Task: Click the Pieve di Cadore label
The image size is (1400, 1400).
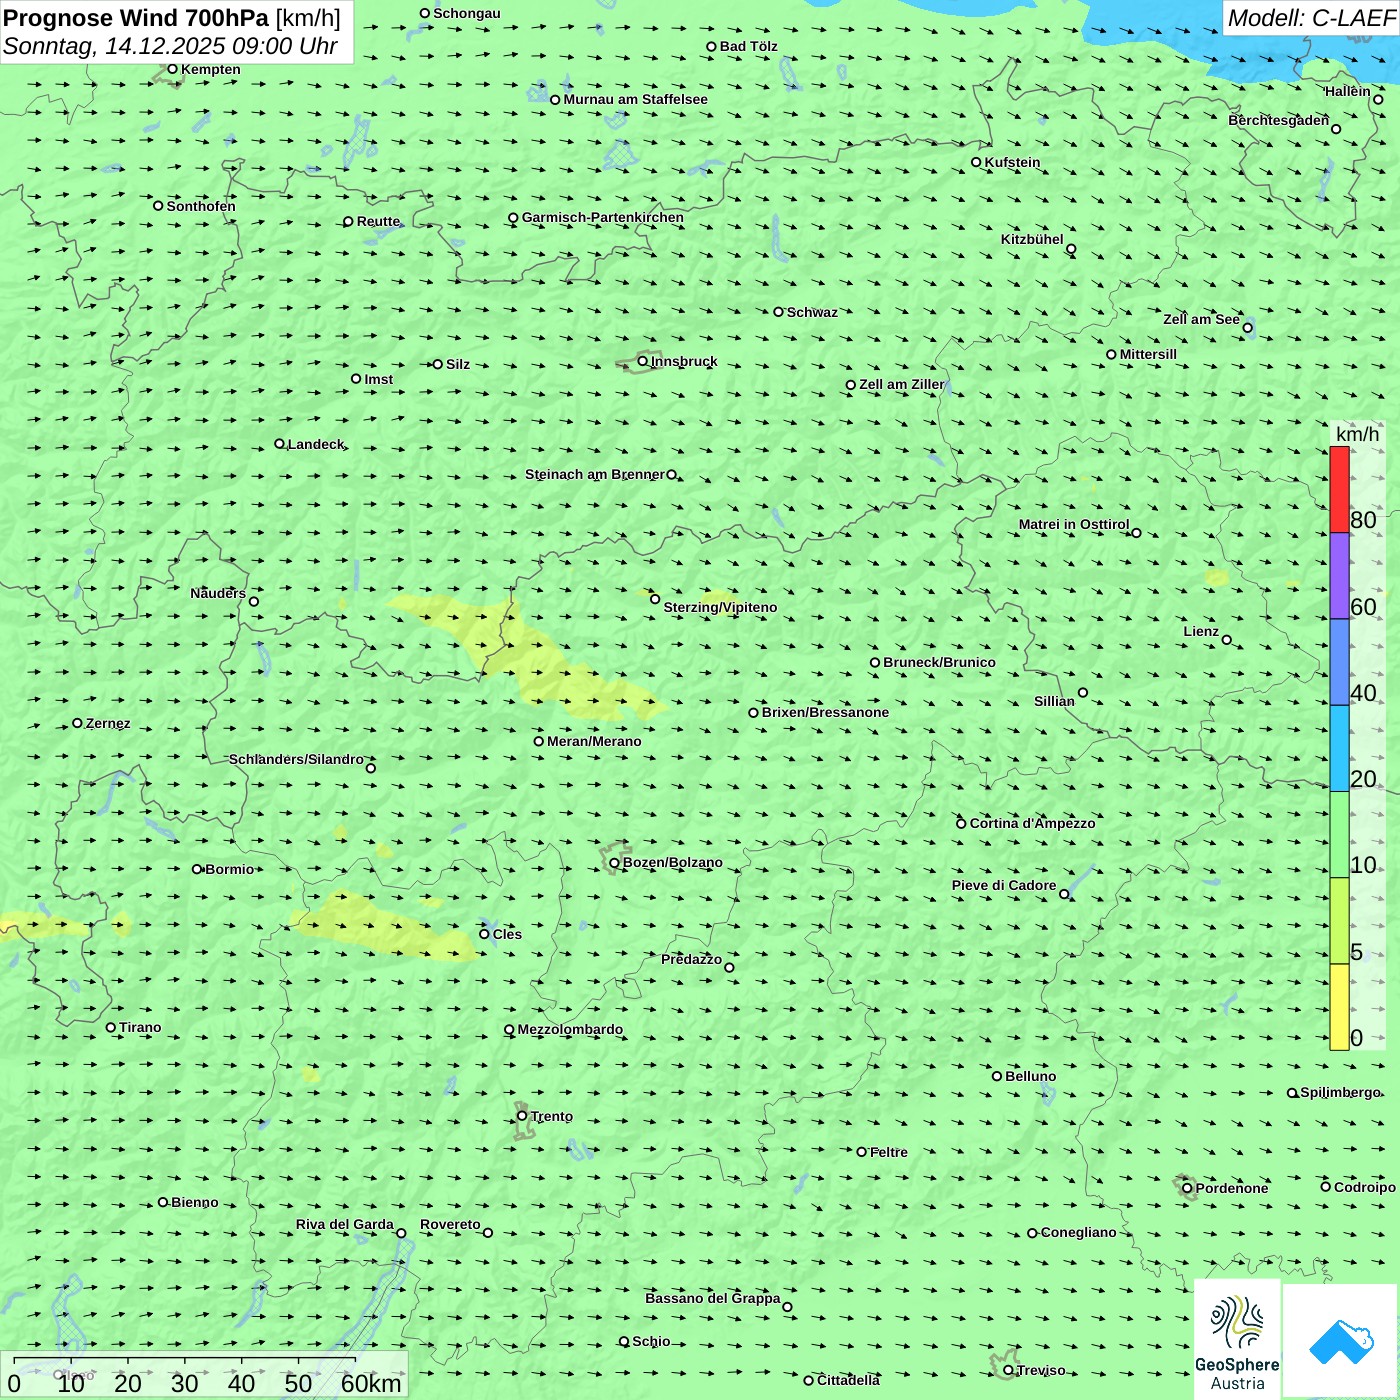Action: coord(1004,885)
